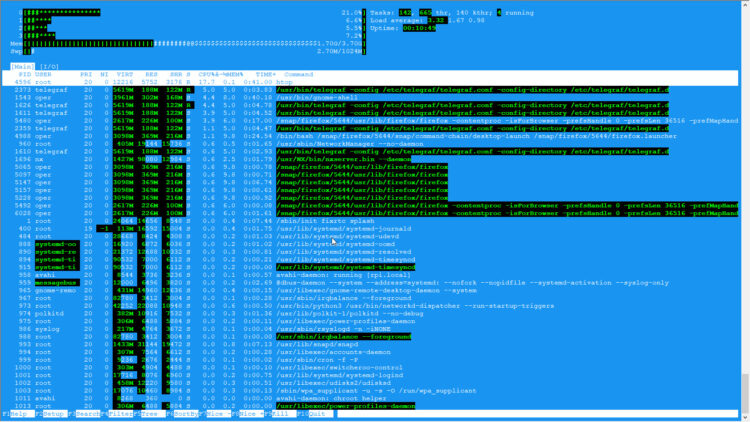Toggle Tree view in function bar
750x422 pixels.
[x=152, y=413]
